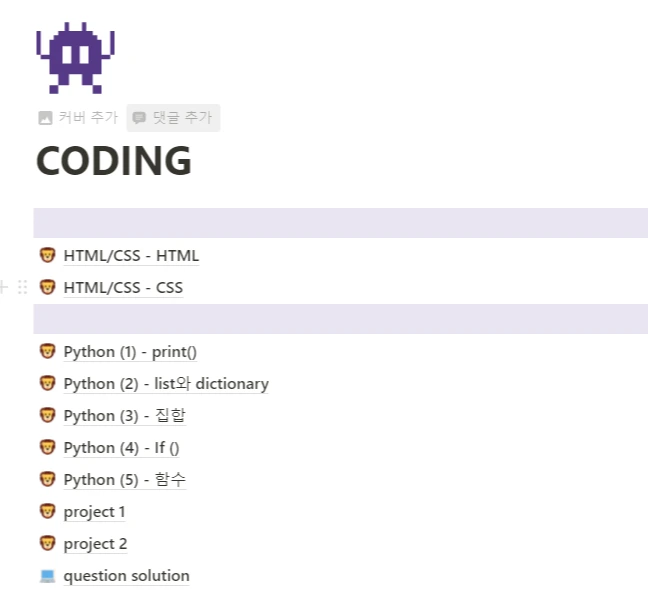Open the Python (3) - 집합 page
Screen dimensions: 648x590
point(124,416)
